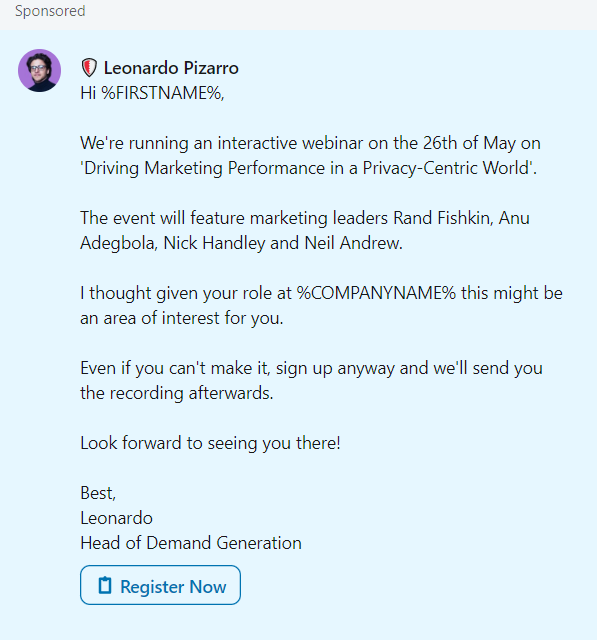Click the Head of Demand Generation title
The width and height of the screenshot is (597, 640).
tap(191, 543)
